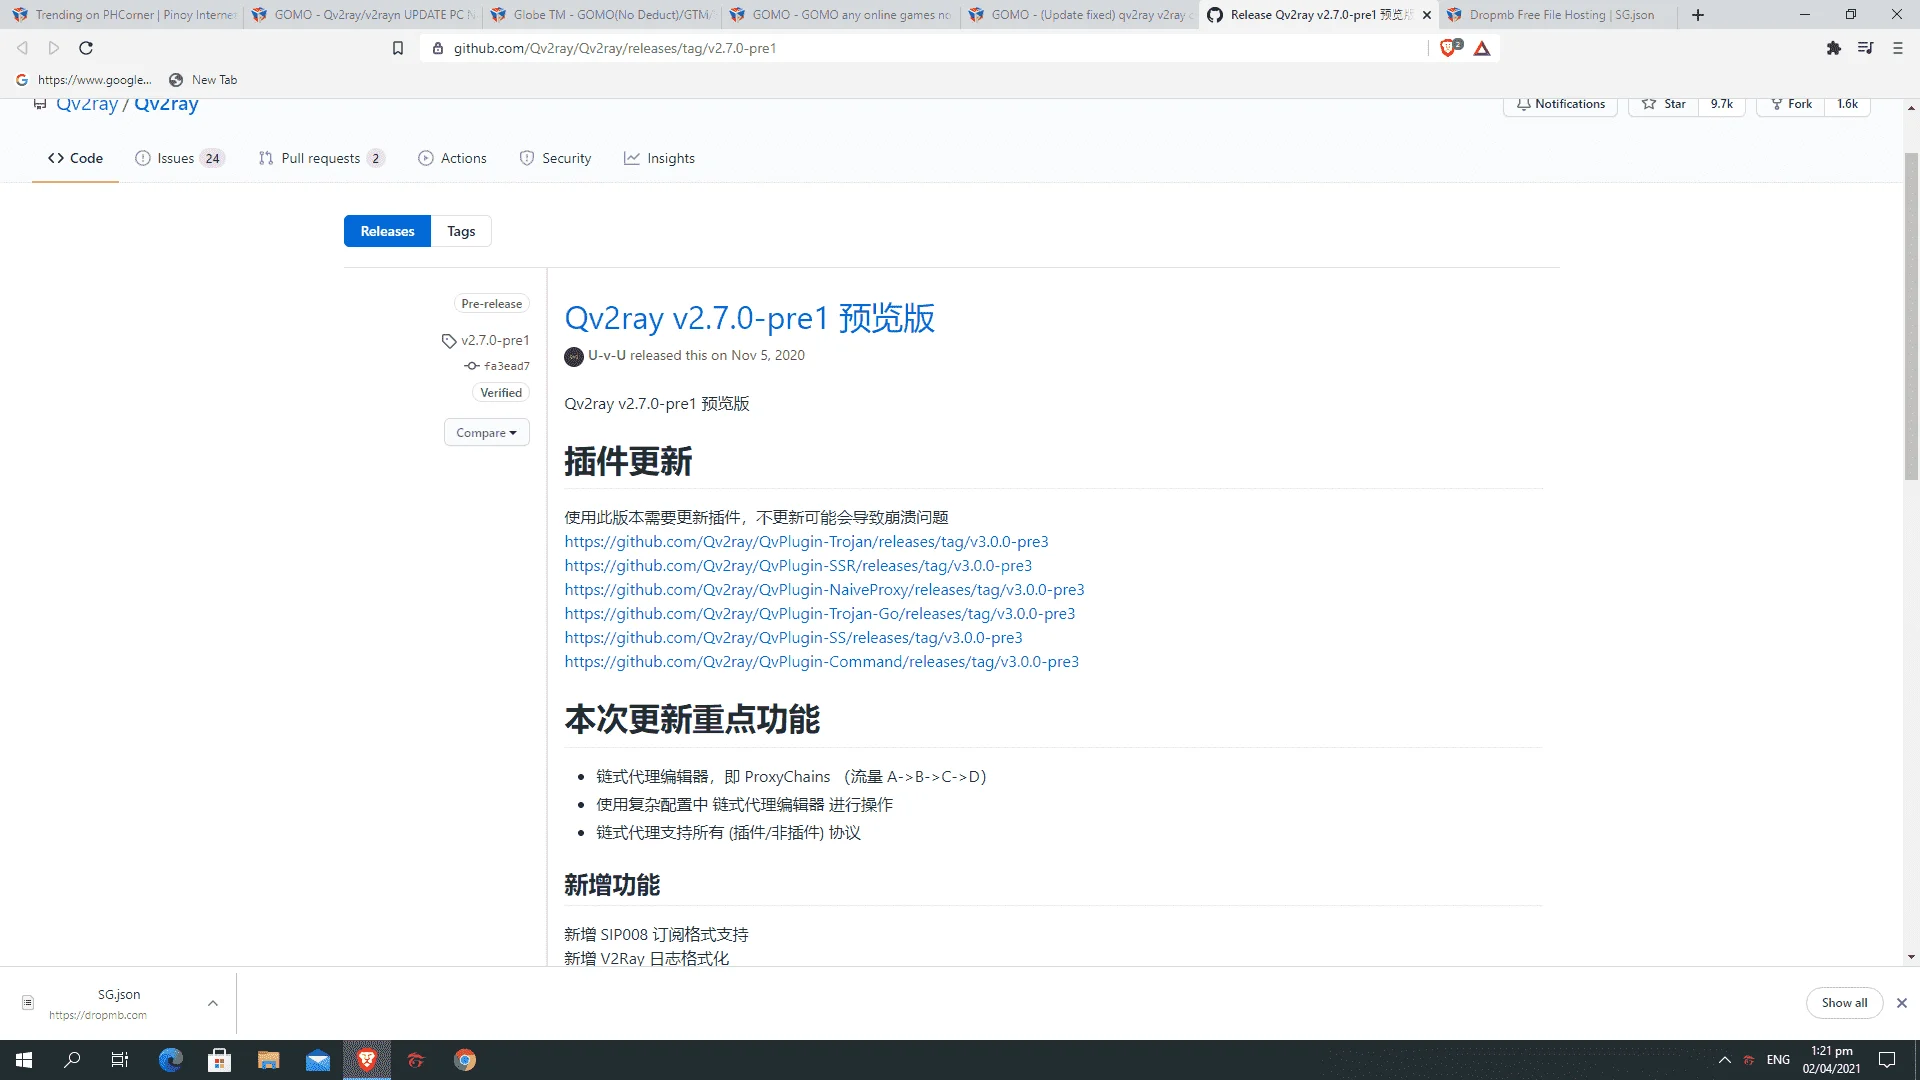The width and height of the screenshot is (1920, 1080).
Task: Open a new browser tab
Action: click(1698, 15)
